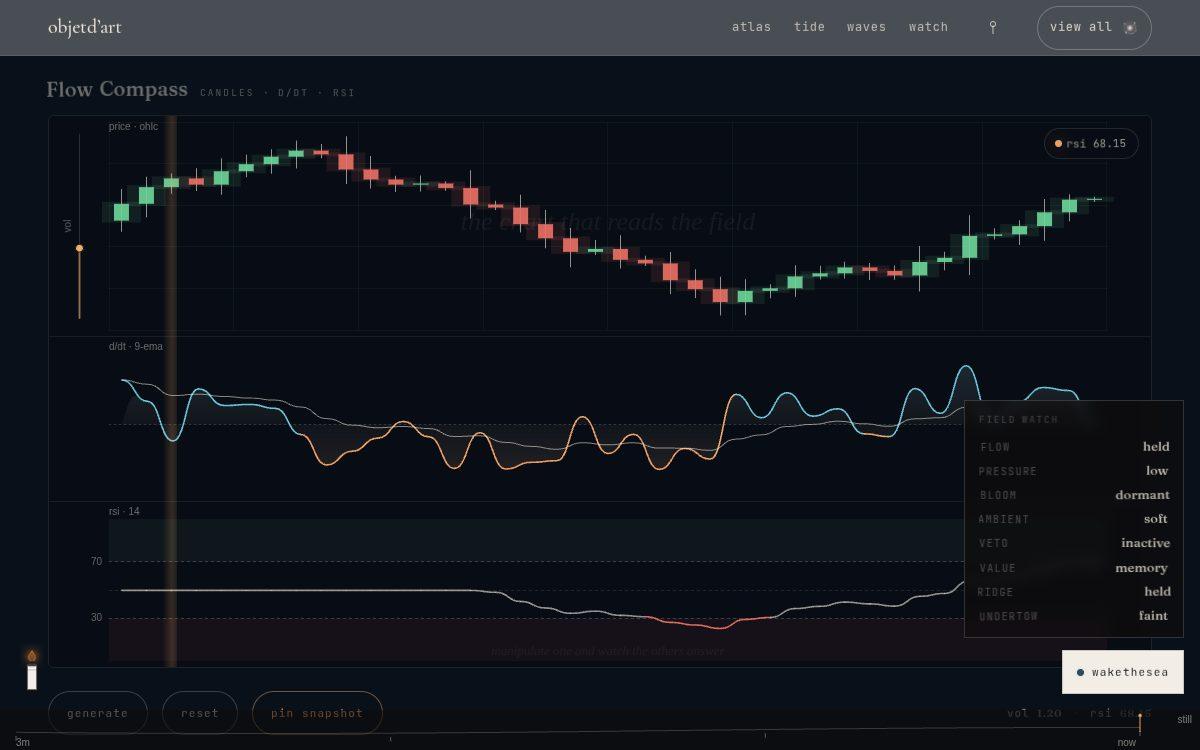
Task: Click the 'rsi · 14' panel label
Action: coord(124,511)
